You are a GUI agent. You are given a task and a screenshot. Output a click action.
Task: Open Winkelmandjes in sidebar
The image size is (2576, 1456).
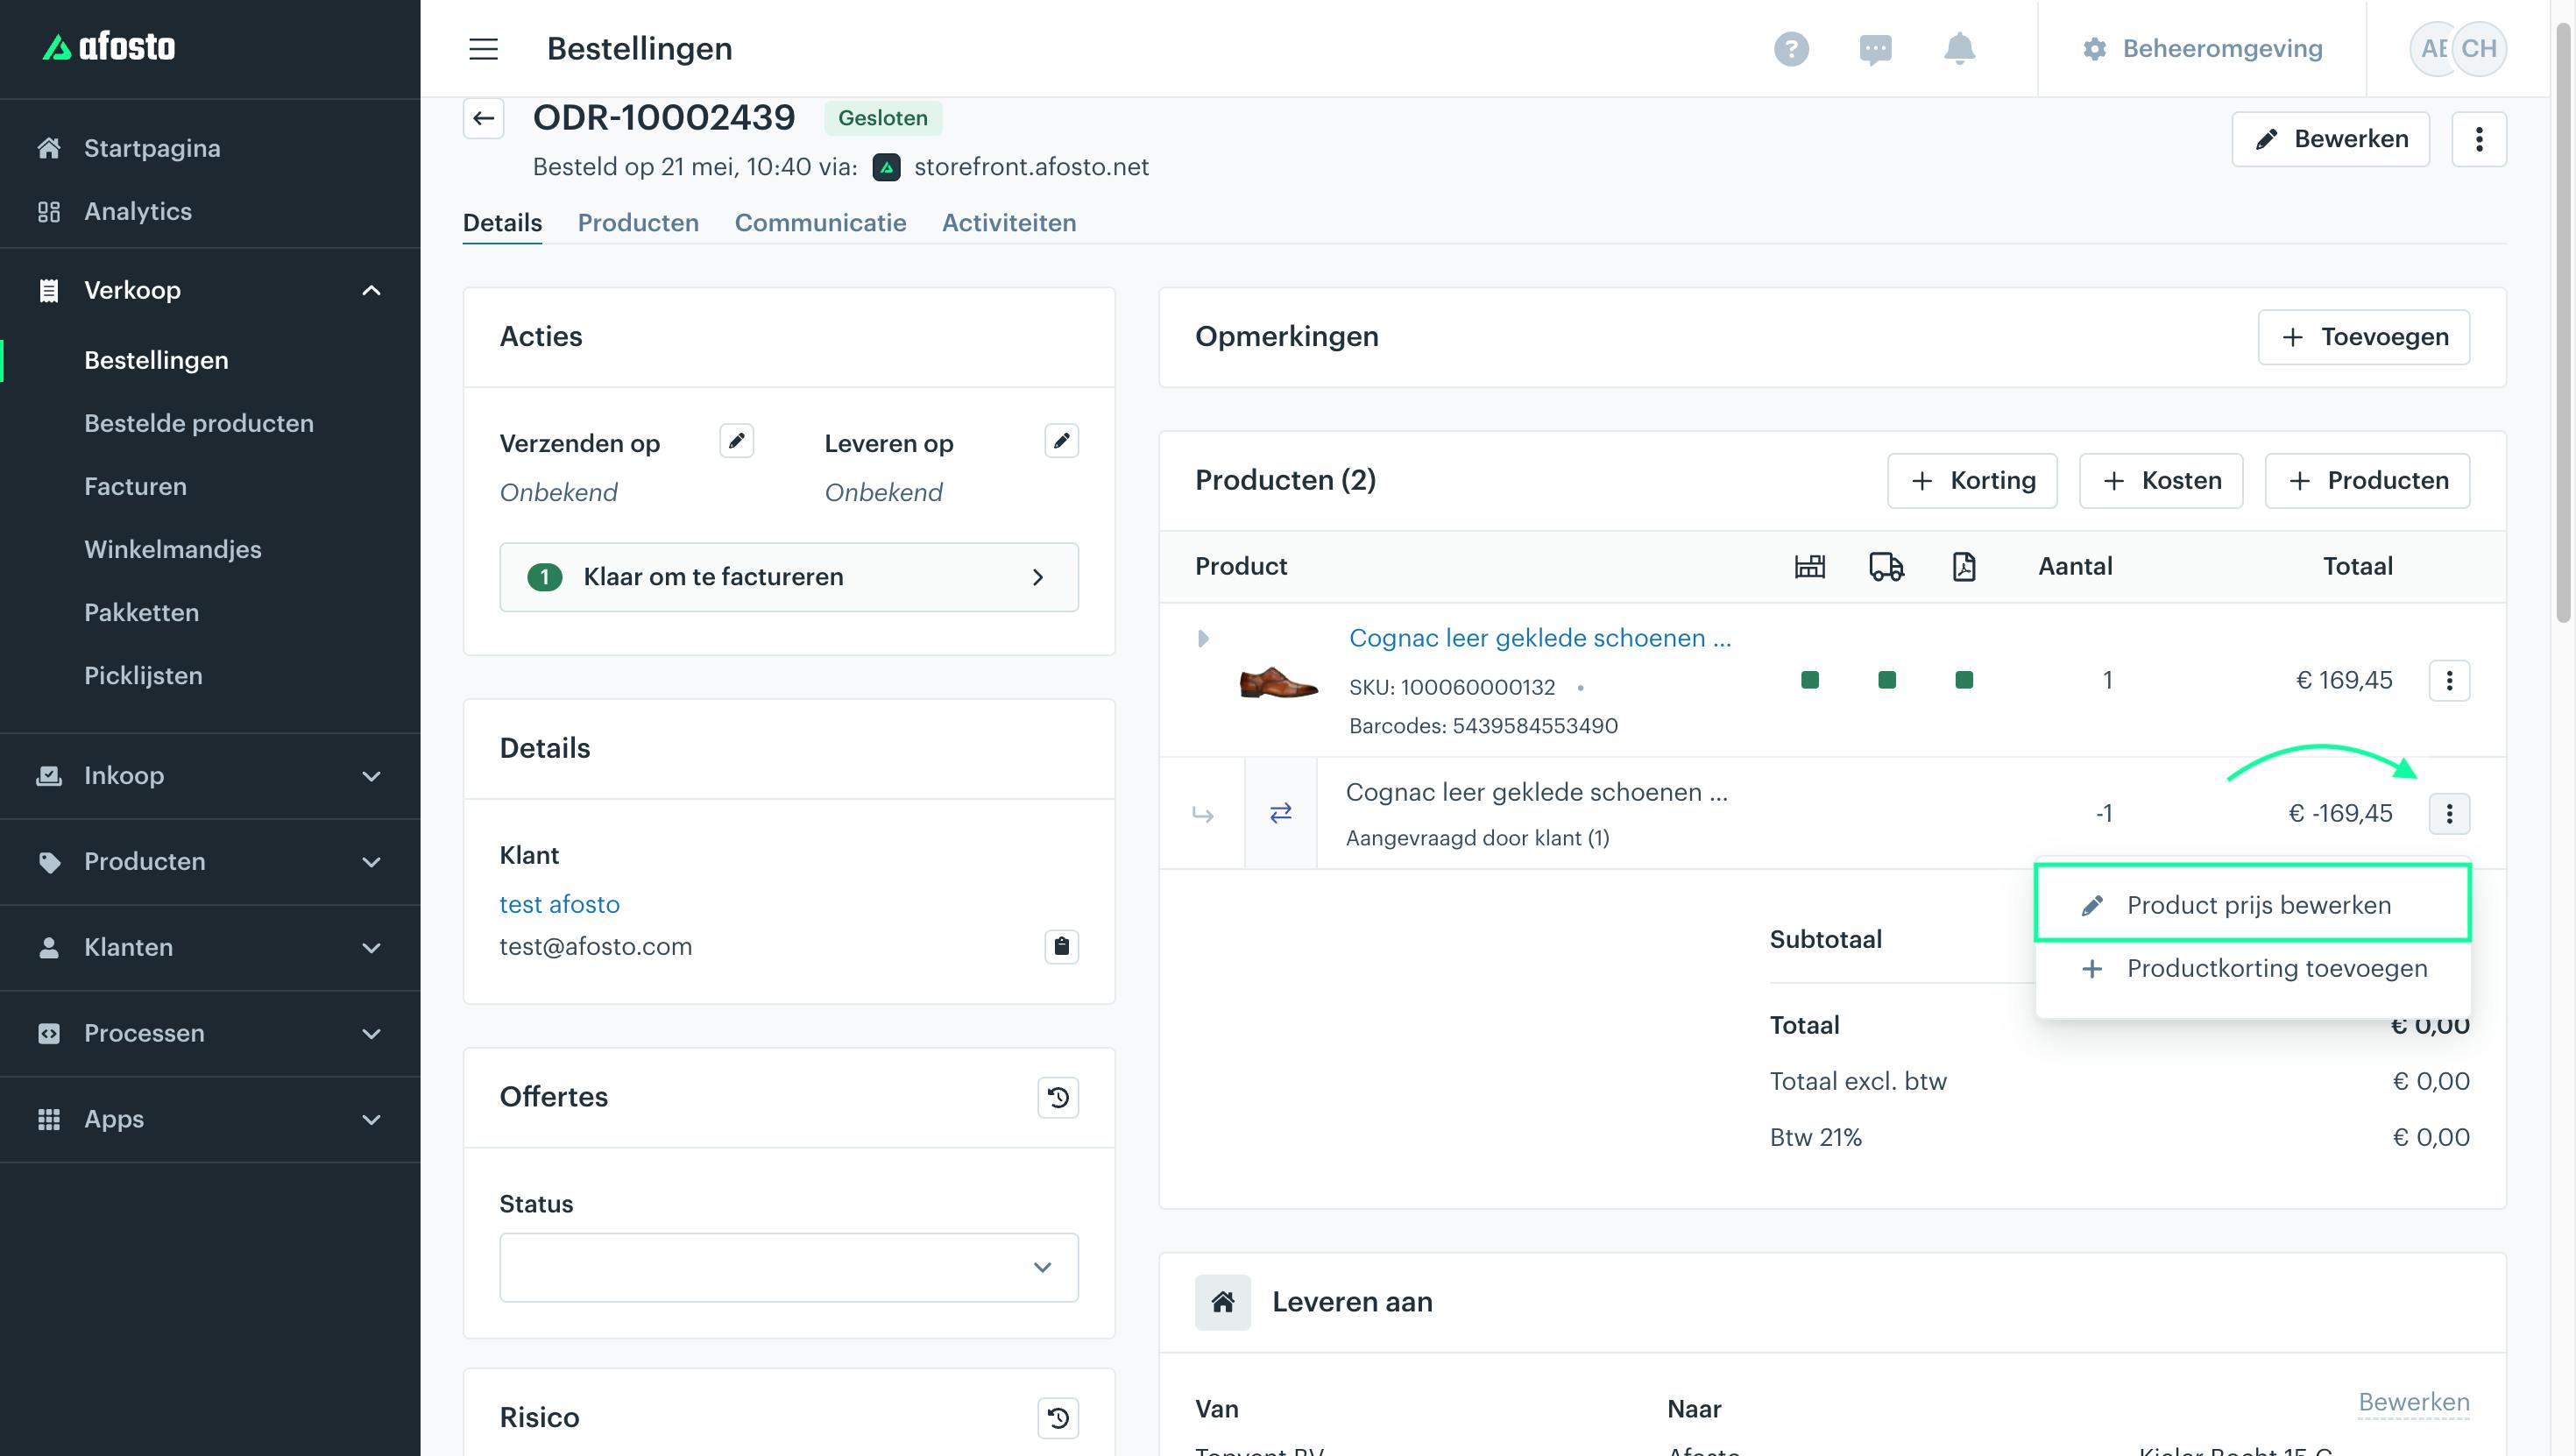[x=173, y=549]
